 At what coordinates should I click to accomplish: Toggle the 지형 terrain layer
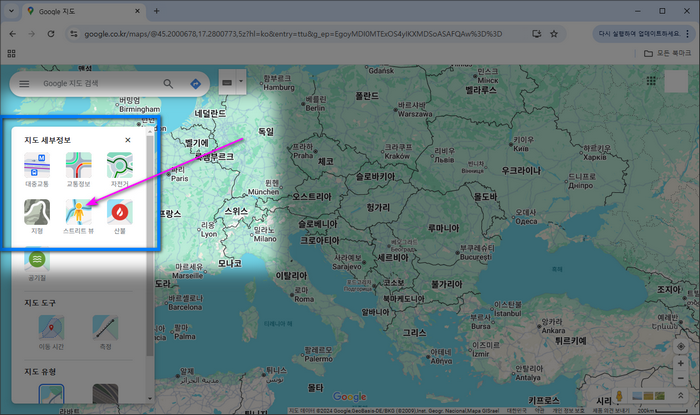pos(37,217)
